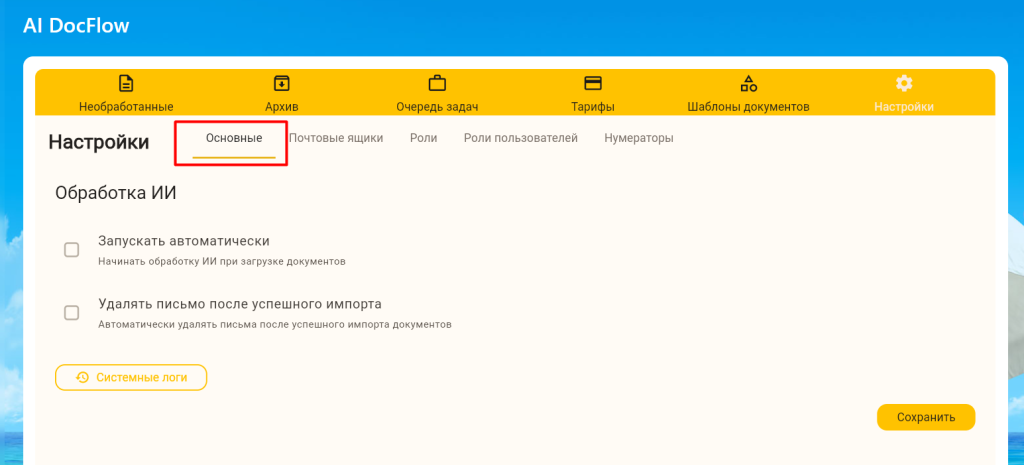Click the AI DocFlow header title
This screenshot has width=1024, height=465.
(77, 25)
